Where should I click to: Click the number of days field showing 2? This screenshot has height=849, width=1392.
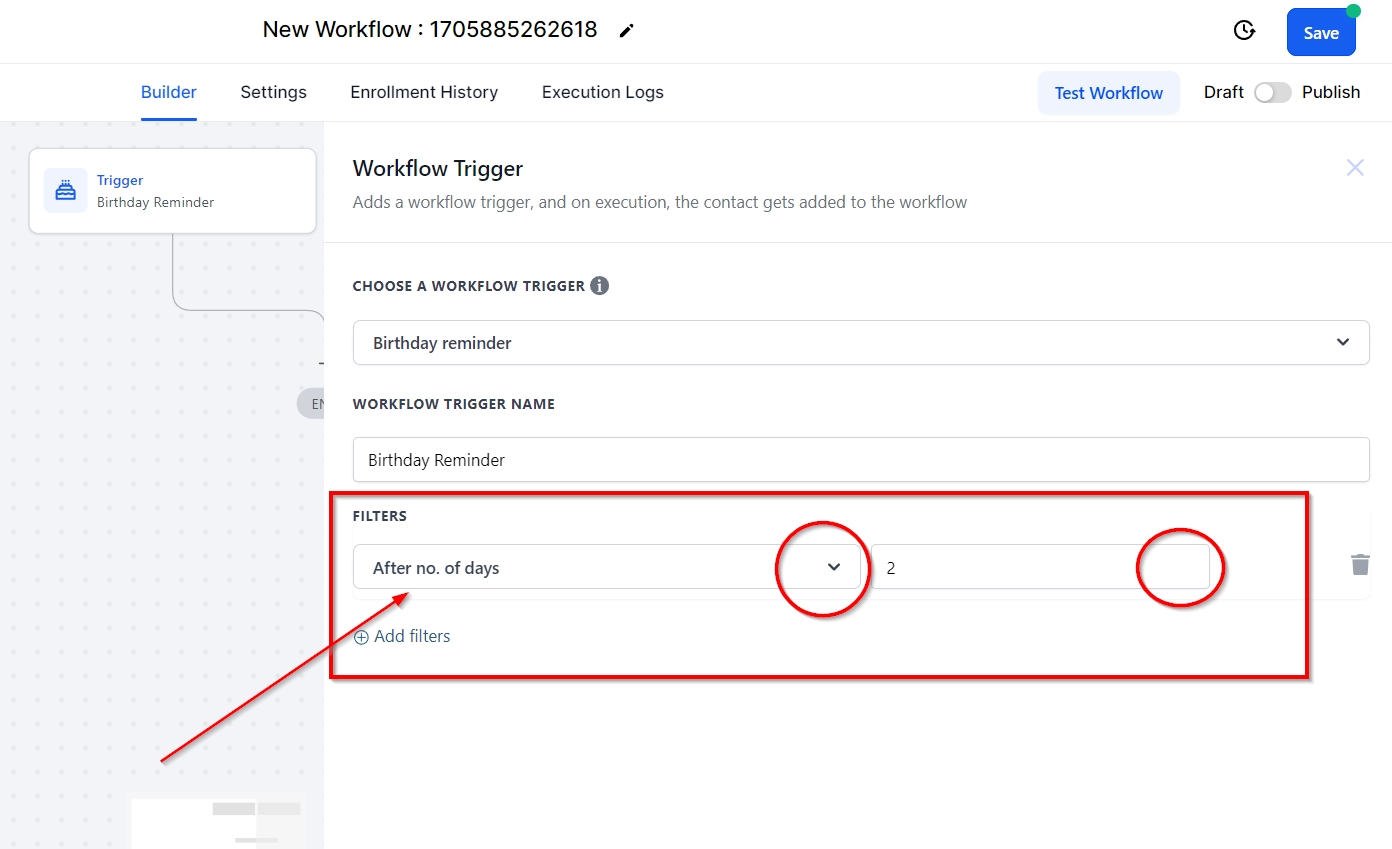tap(1040, 568)
